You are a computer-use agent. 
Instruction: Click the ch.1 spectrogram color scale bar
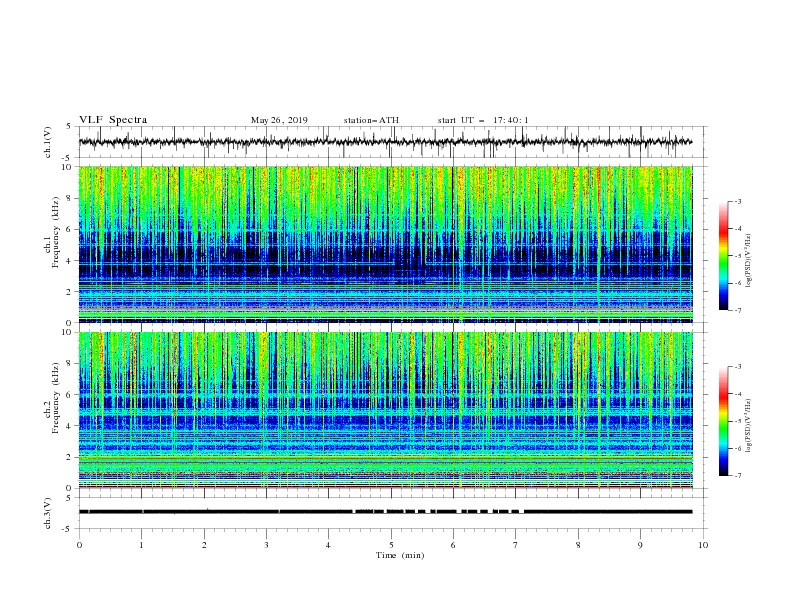pos(723,256)
